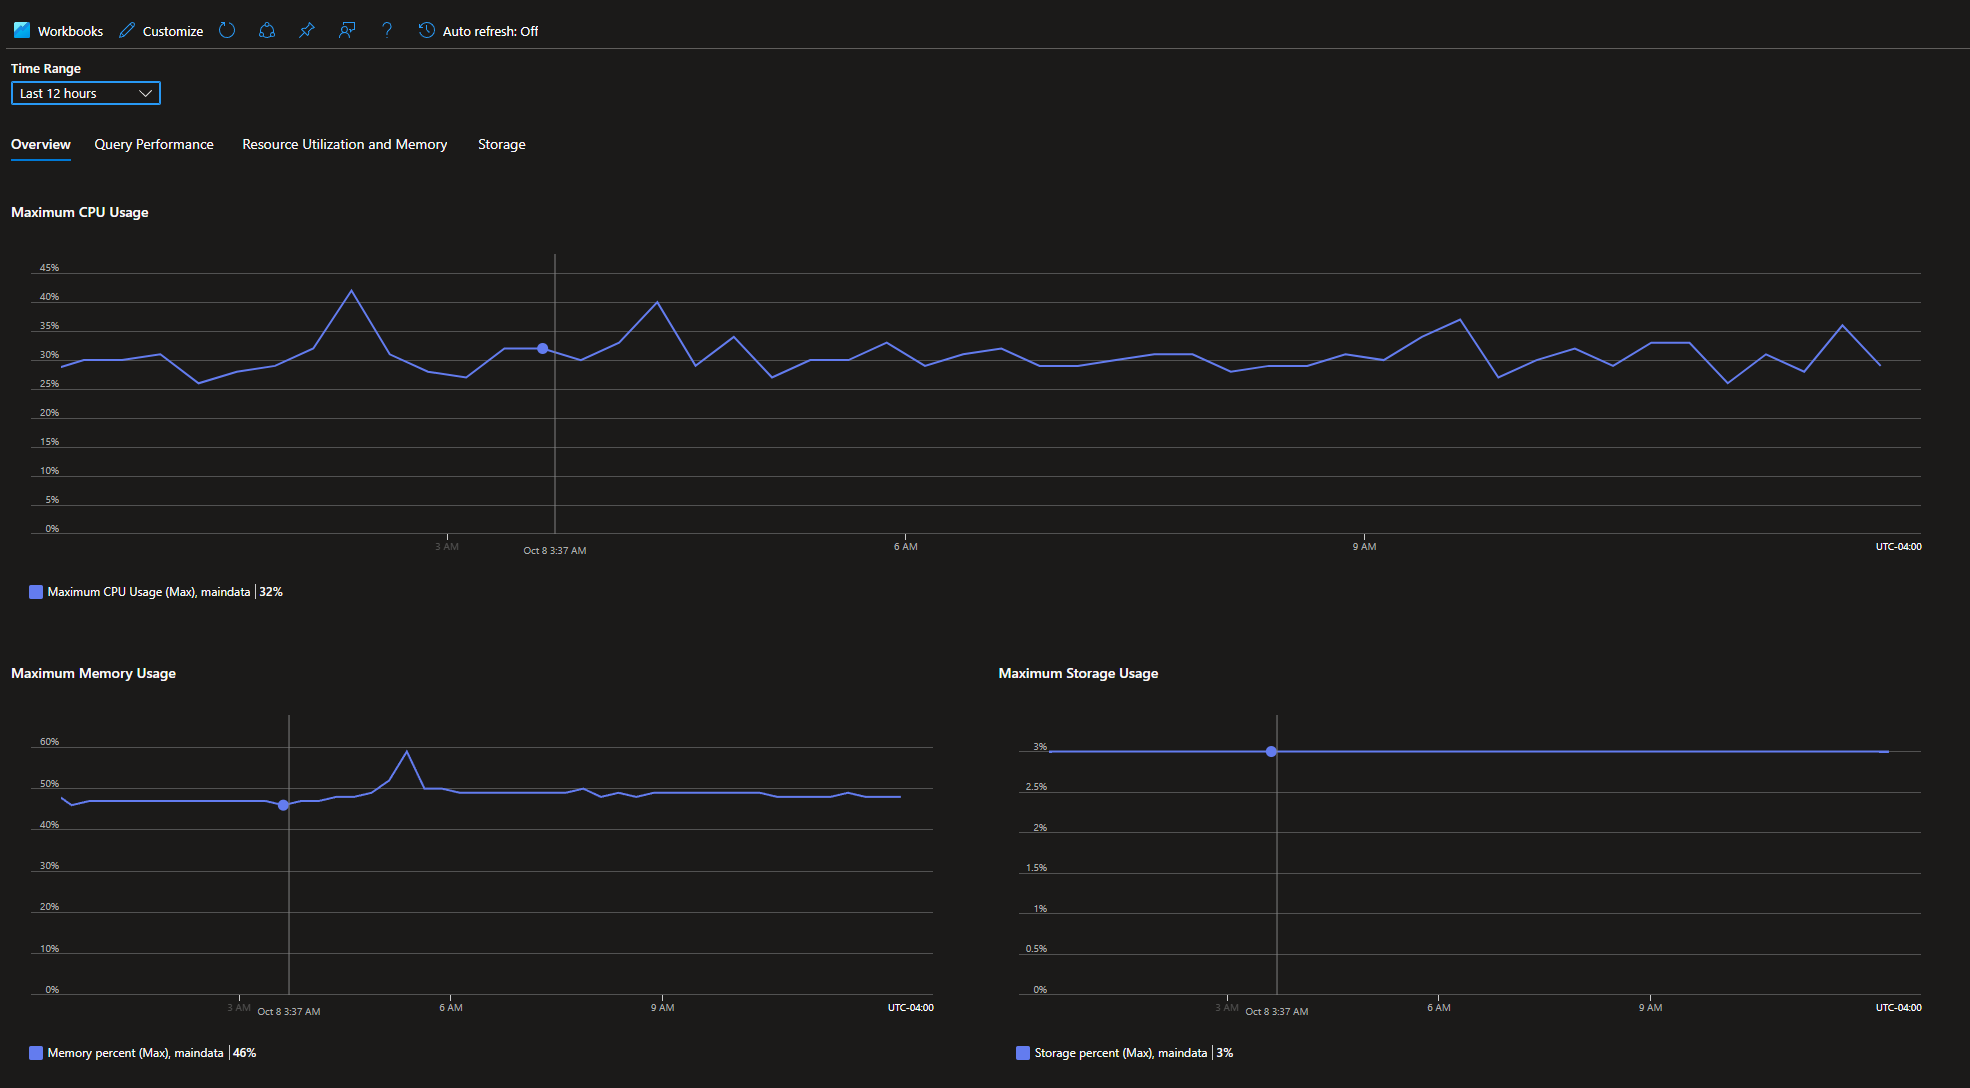The image size is (1970, 1088).
Task: Open the Storage tab
Action: point(501,144)
